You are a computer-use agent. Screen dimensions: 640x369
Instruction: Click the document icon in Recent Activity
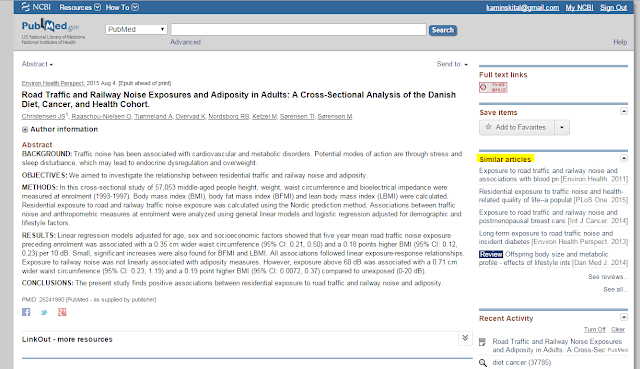click(482, 342)
